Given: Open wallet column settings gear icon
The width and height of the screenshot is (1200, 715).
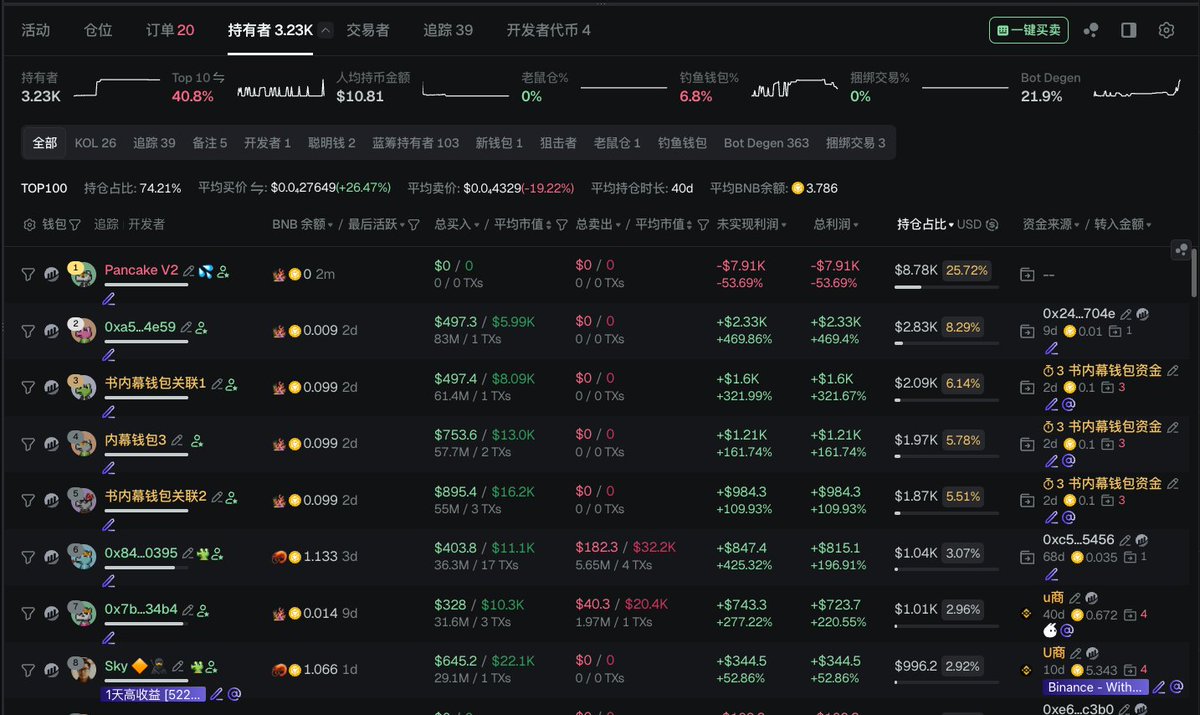Looking at the screenshot, I should (x=29, y=225).
